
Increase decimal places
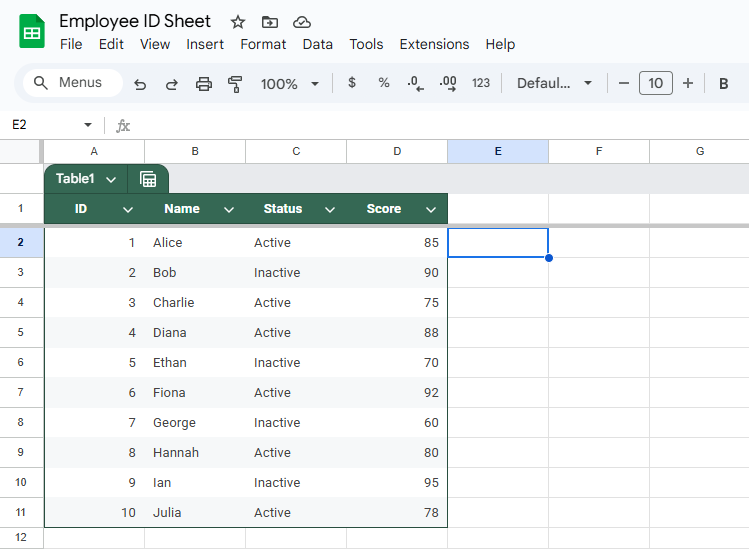[x=448, y=84]
